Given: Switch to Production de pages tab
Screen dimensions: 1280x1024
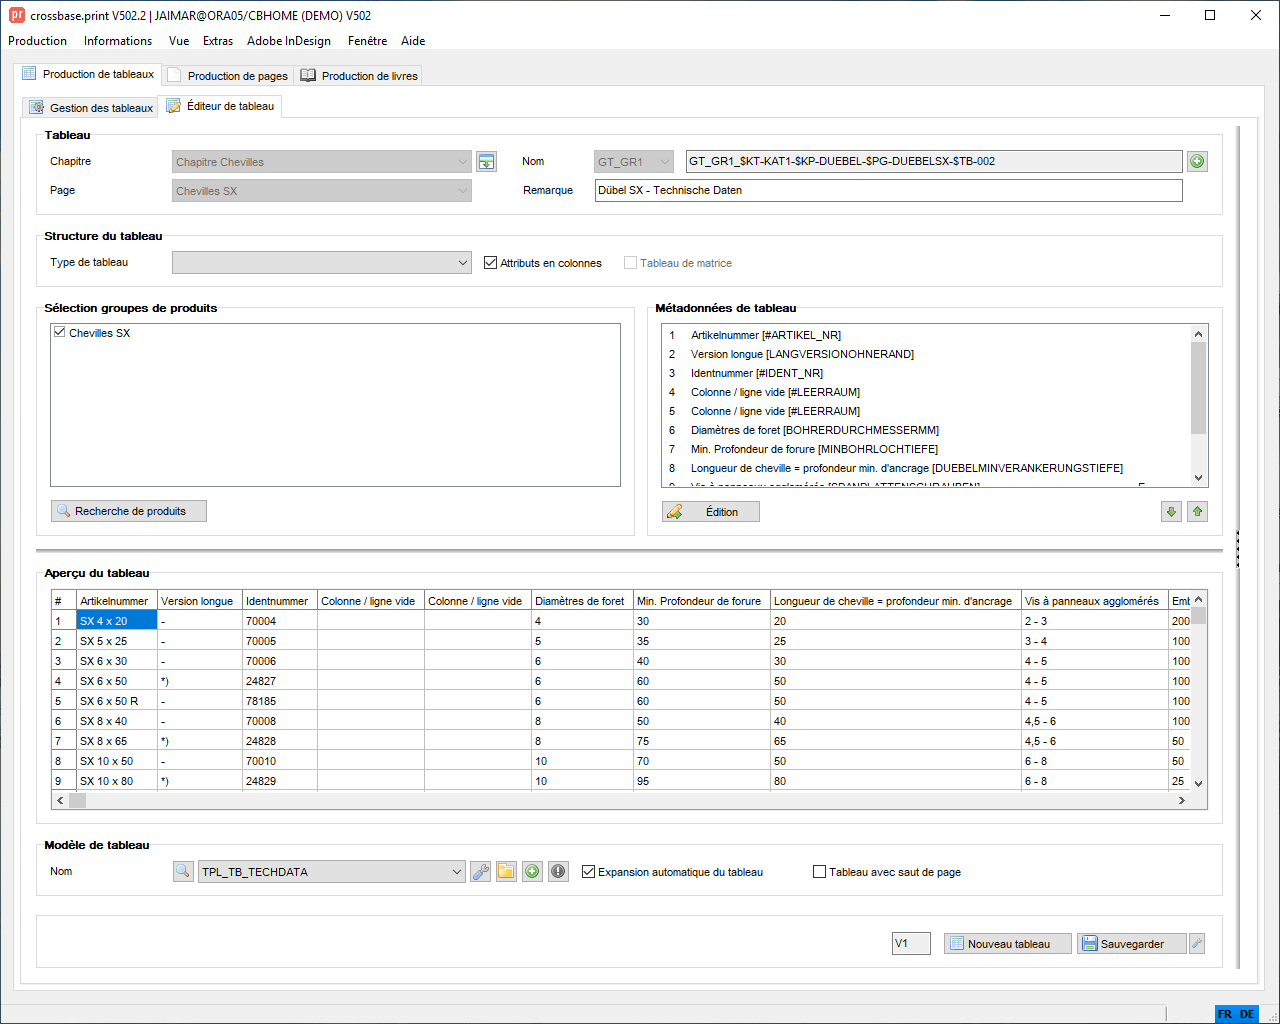Looking at the screenshot, I should 228,76.
